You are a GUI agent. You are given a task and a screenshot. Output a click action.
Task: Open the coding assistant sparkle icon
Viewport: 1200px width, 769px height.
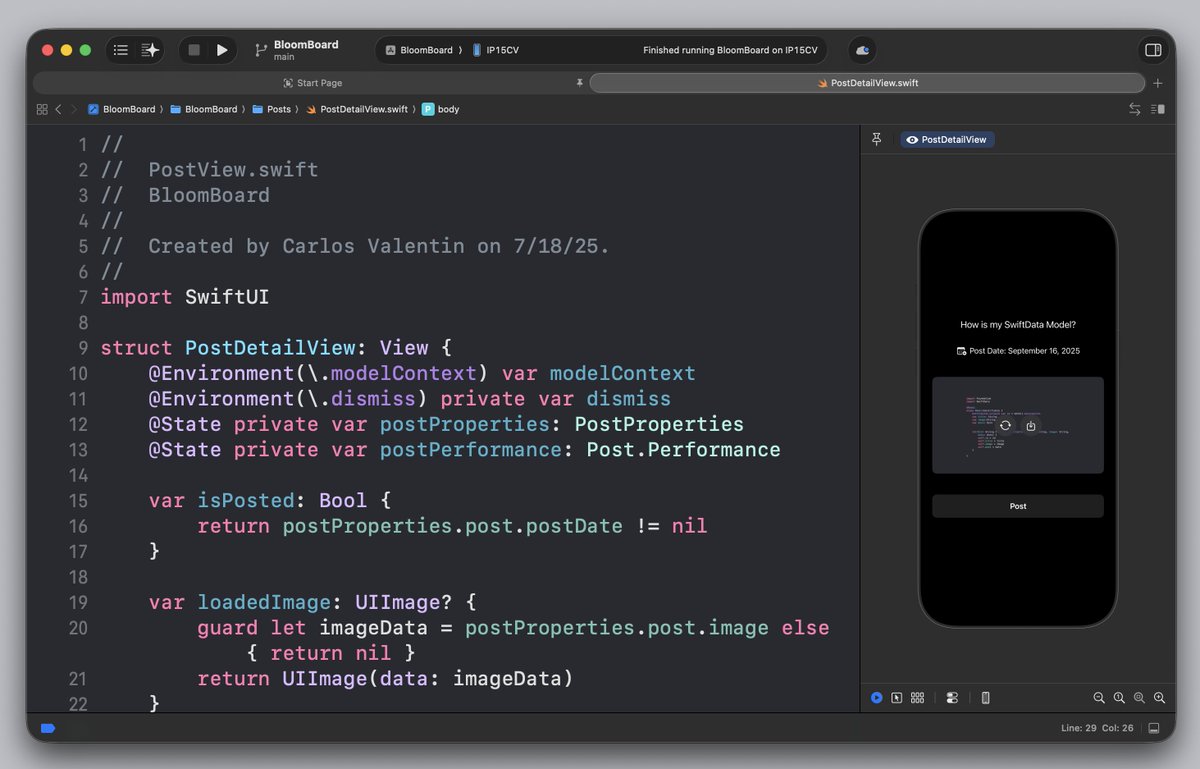click(x=150, y=50)
